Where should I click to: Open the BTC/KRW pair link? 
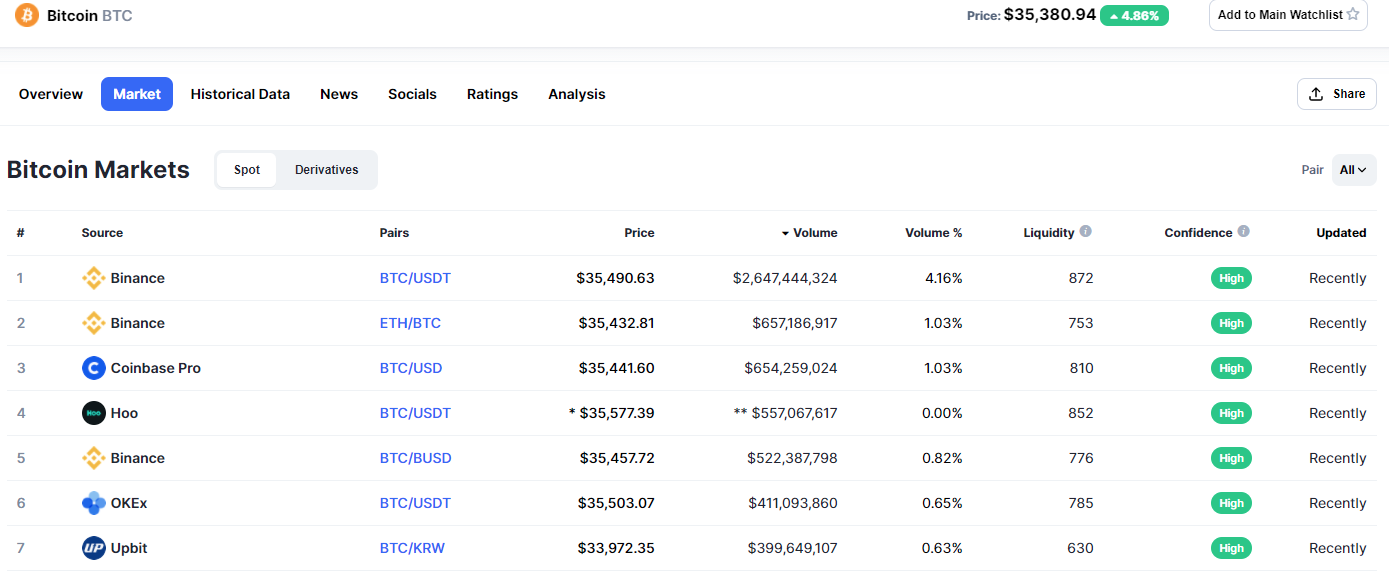[x=412, y=548]
